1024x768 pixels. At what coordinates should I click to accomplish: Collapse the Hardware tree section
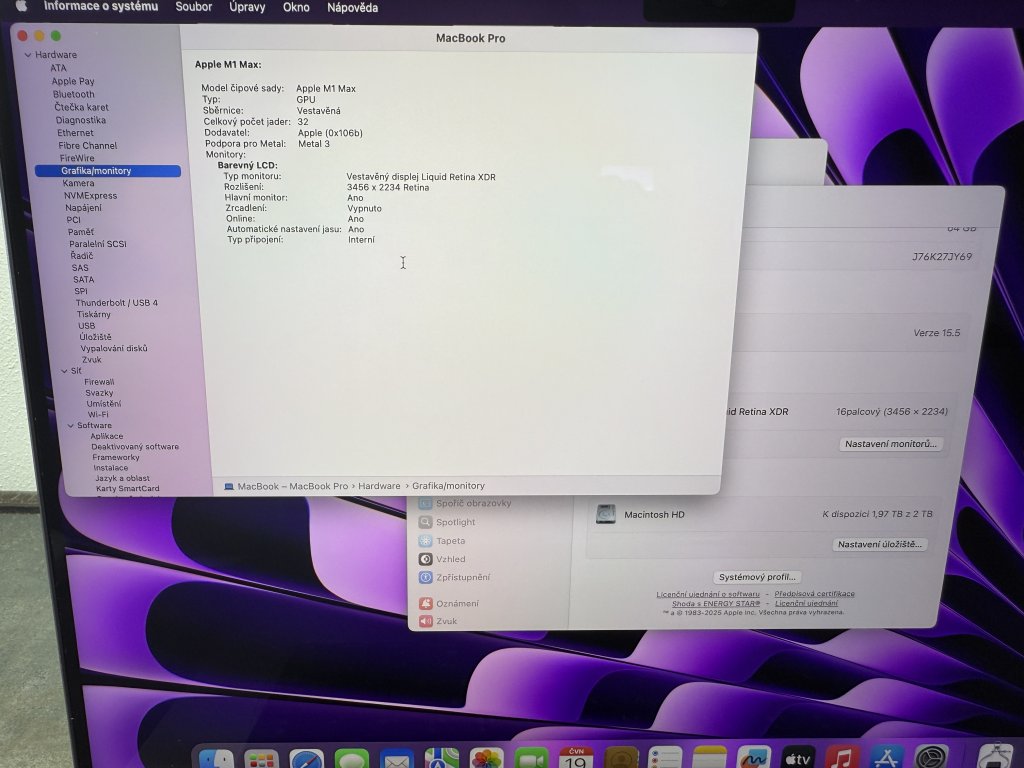point(27,55)
